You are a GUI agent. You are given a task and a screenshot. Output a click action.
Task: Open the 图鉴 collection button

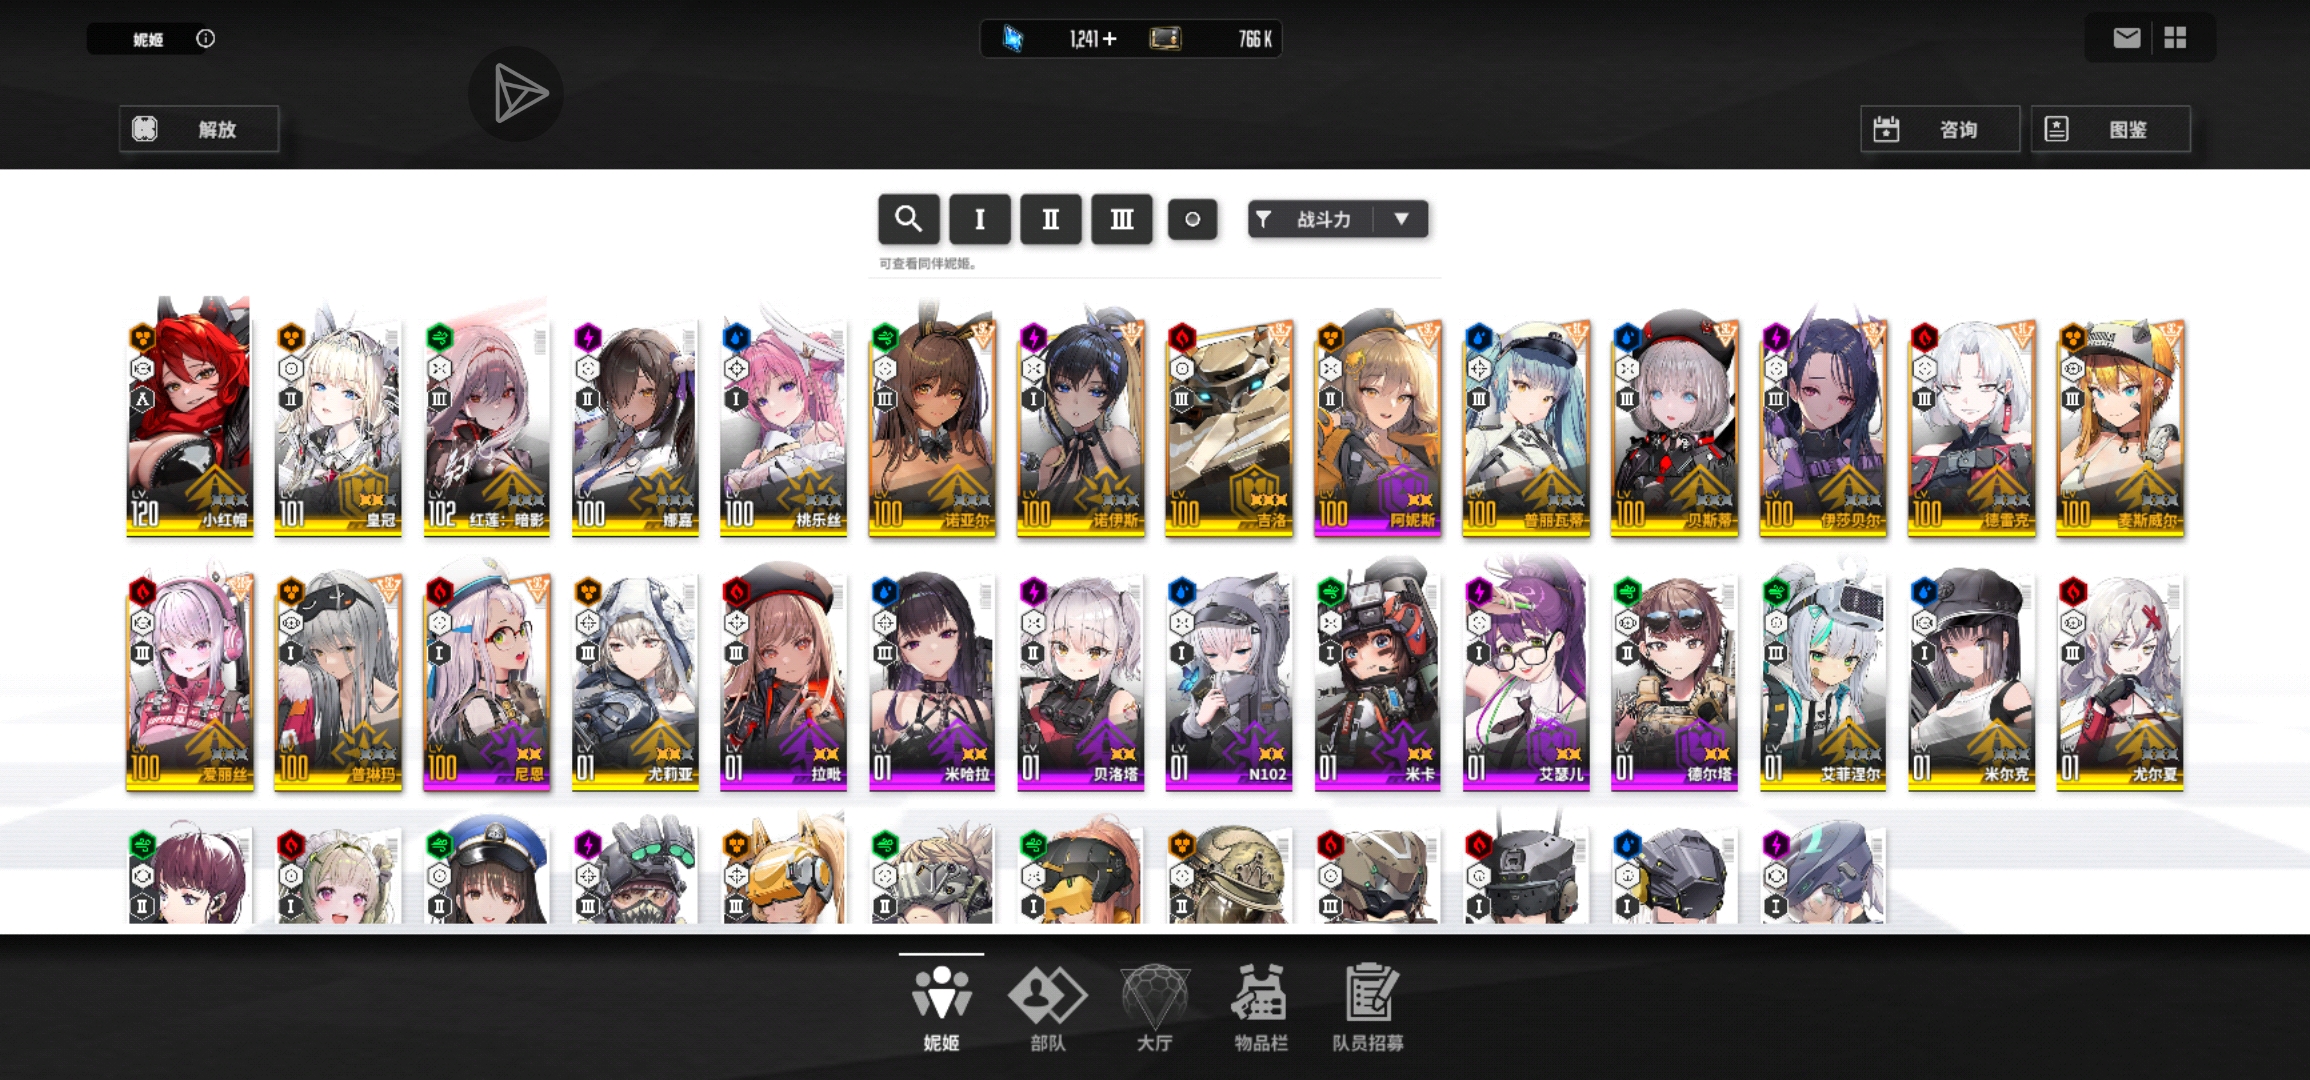(2110, 129)
